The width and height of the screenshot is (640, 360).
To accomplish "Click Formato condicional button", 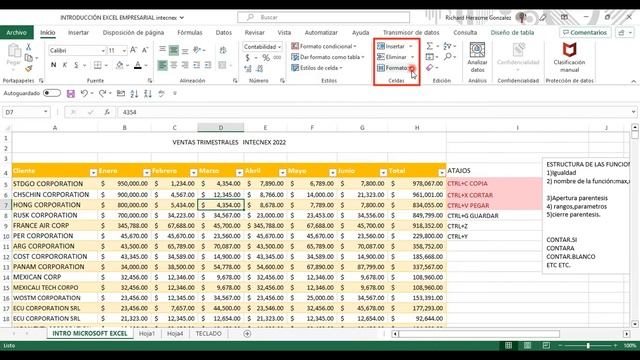I will tap(324, 47).
